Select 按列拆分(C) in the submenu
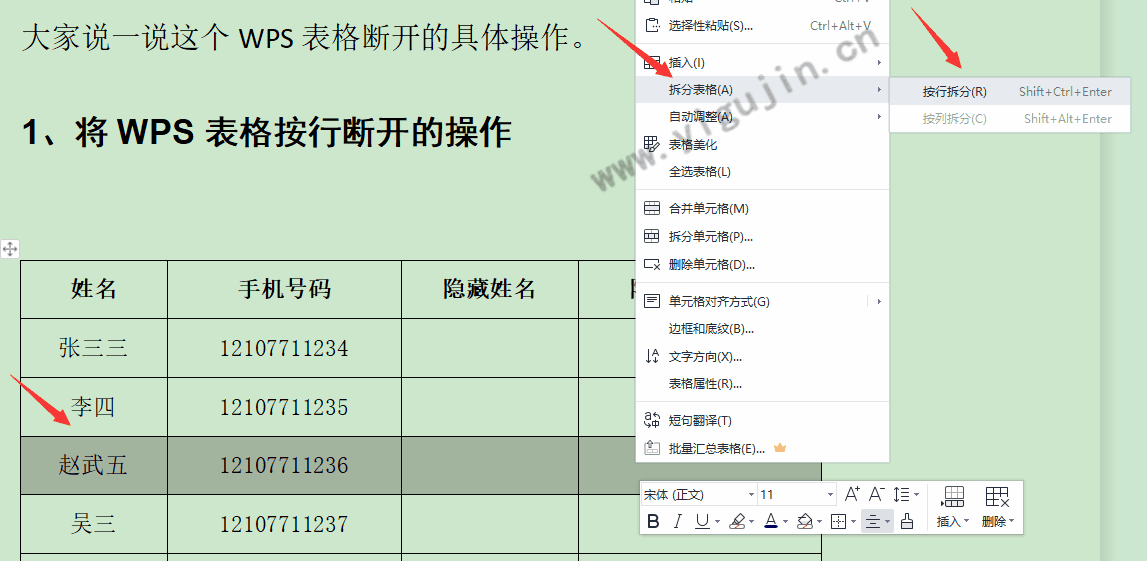1147x561 pixels. 1009,118
